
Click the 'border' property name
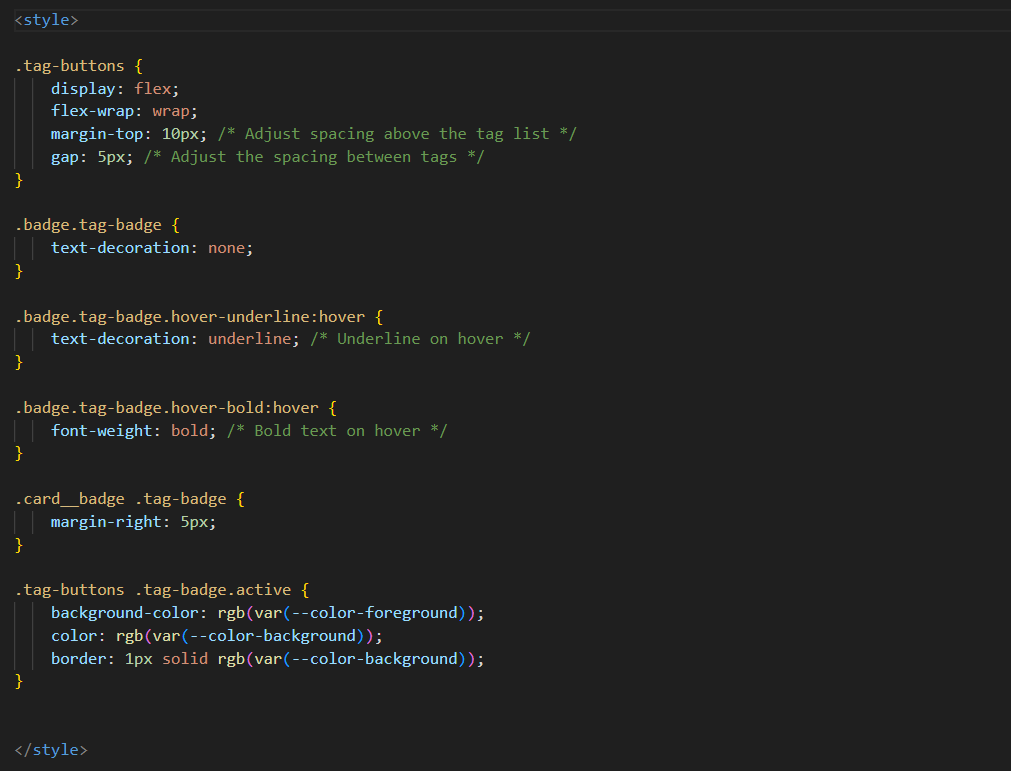coord(78,659)
